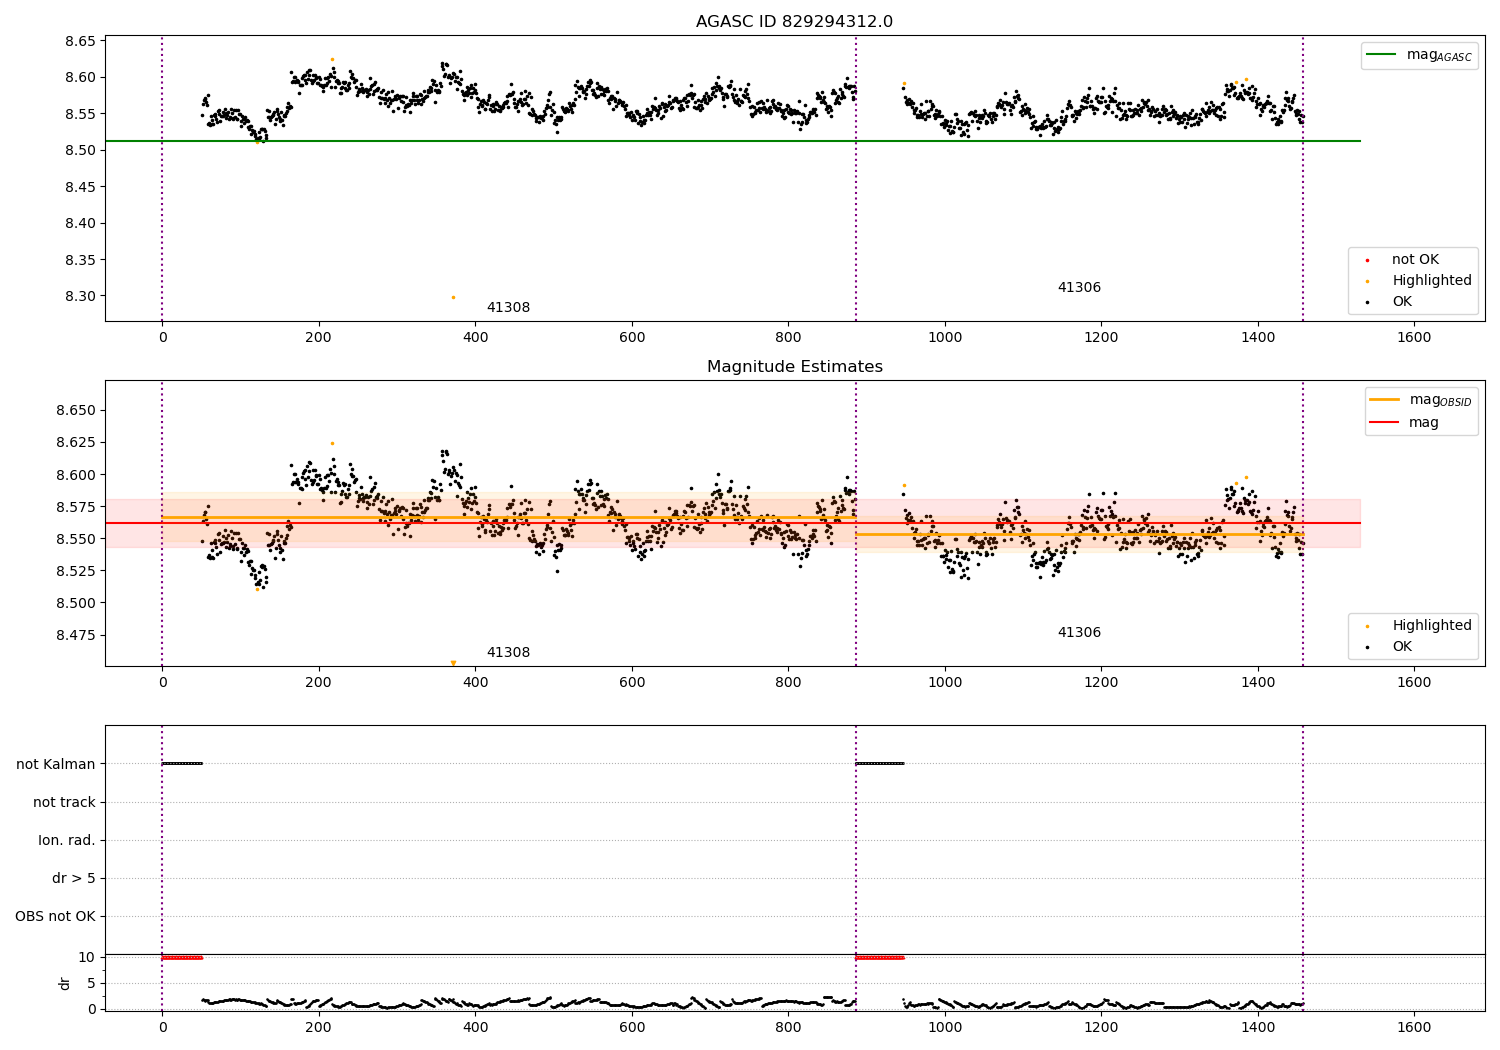Click the "10" tick on the dr axis

[x=87, y=958]
